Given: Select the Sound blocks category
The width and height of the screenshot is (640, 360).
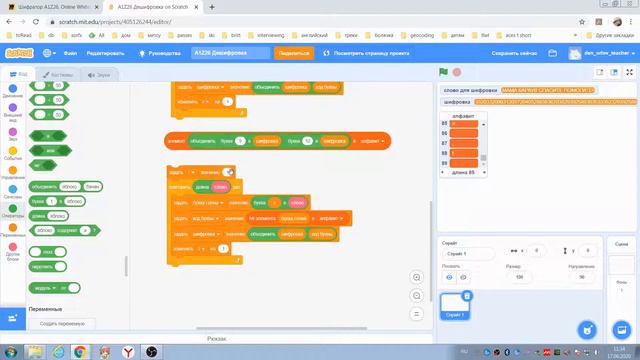Looking at the screenshot, I should click(13, 134).
